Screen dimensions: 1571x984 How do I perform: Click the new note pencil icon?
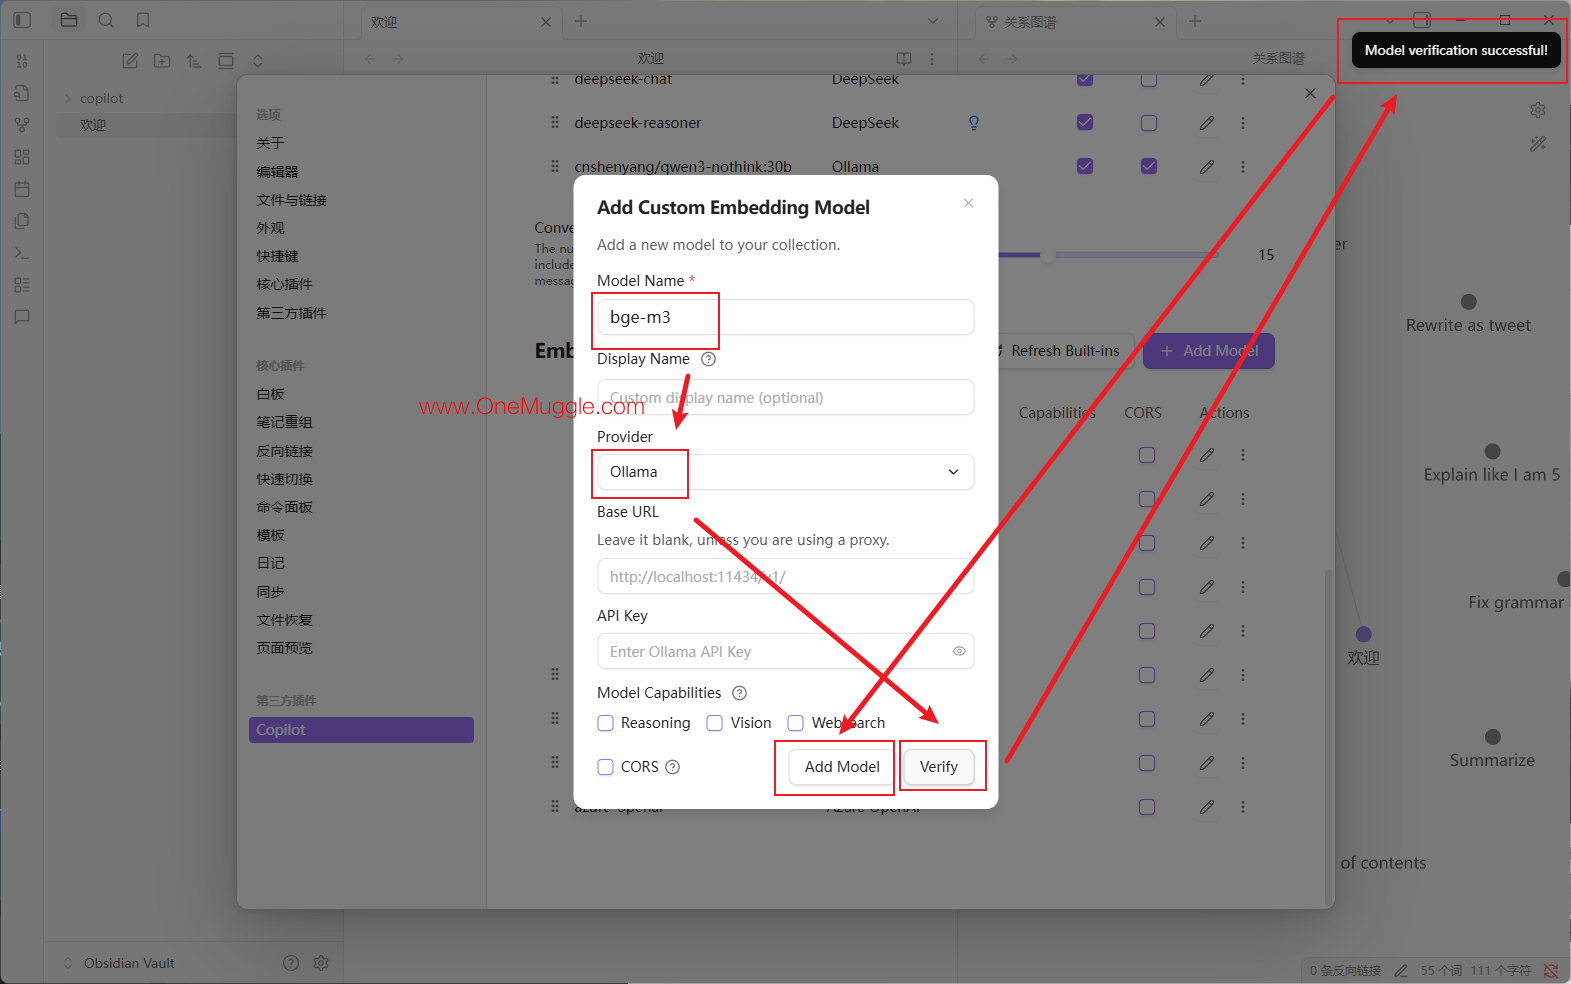pyautogui.click(x=130, y=61)
